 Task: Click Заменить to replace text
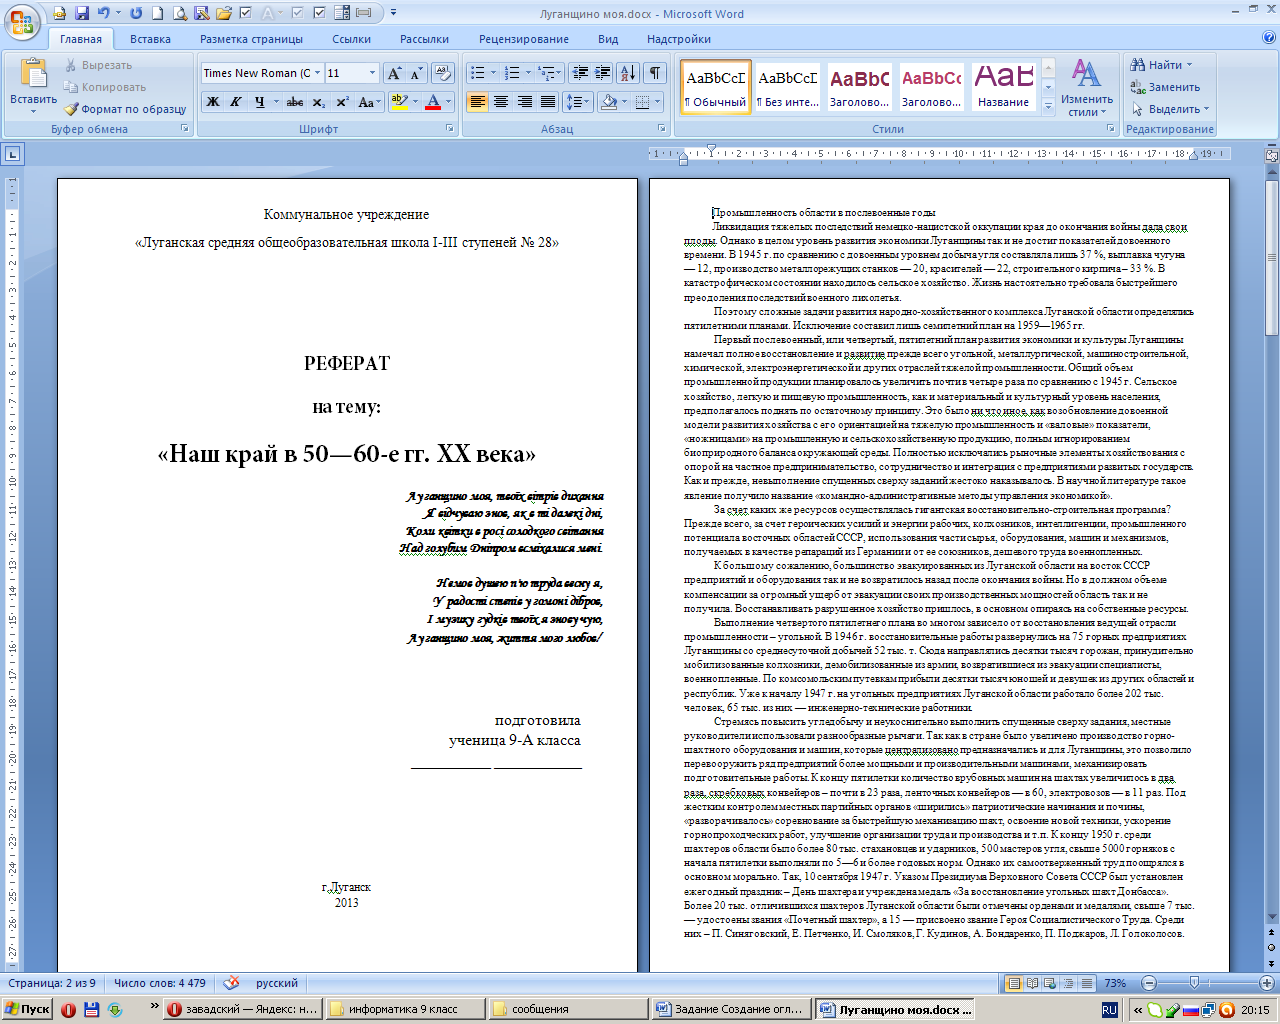[1165, 87]
